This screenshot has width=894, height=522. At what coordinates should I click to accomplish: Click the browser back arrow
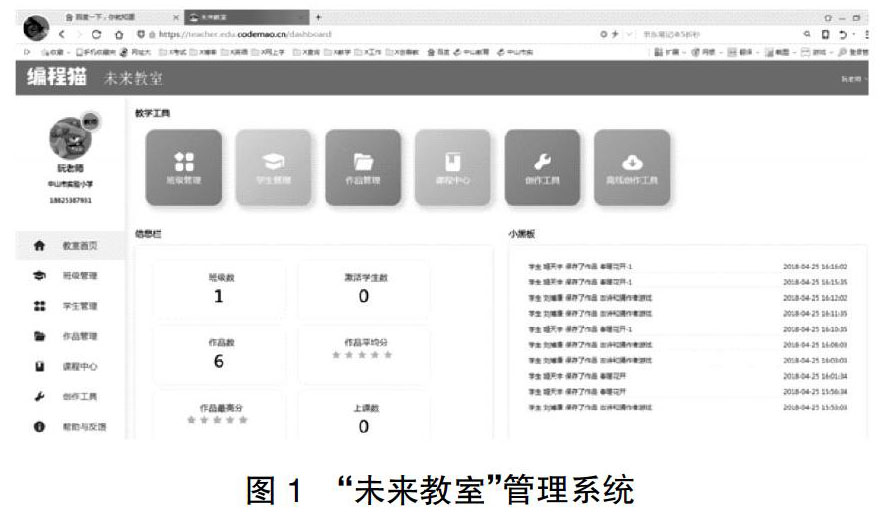(62, 34)
